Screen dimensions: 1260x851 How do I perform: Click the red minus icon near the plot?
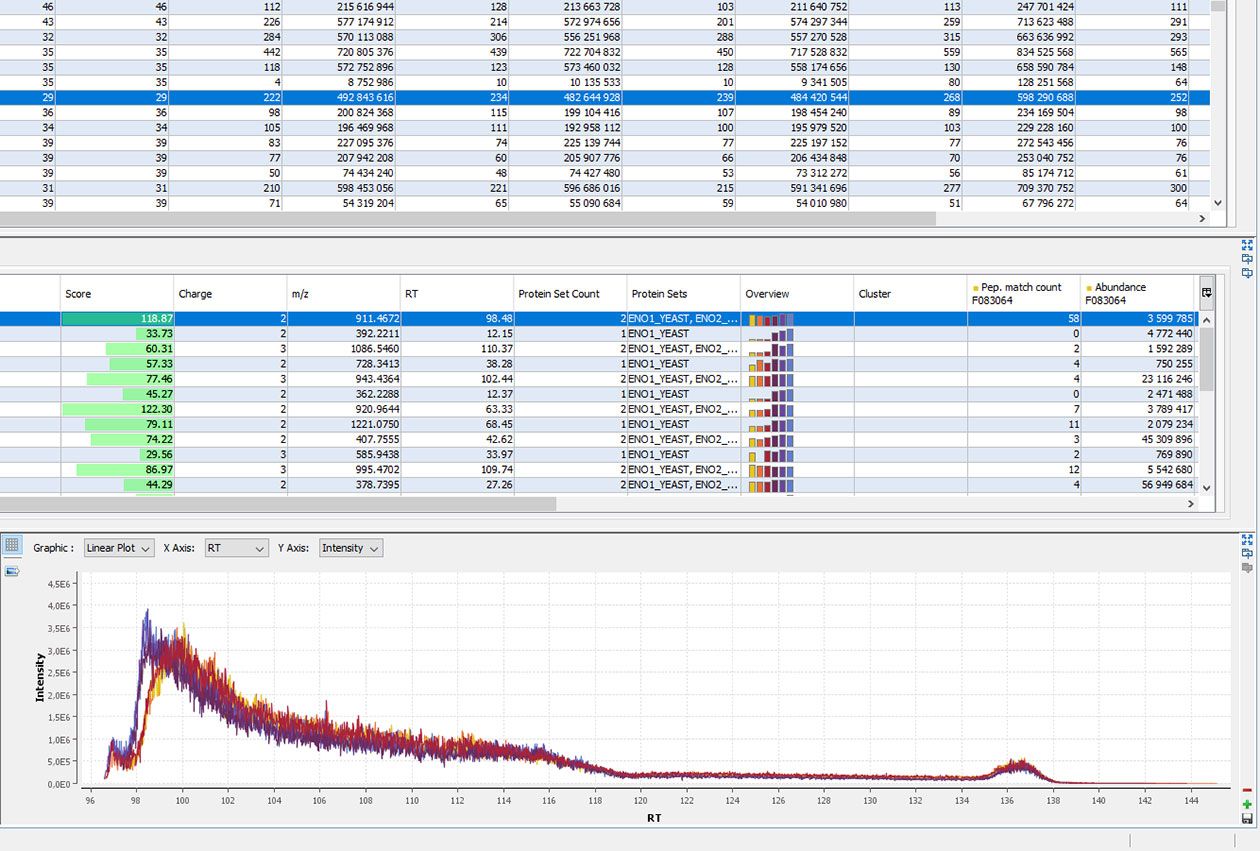pyautogui.click(x=1247, y=790)
